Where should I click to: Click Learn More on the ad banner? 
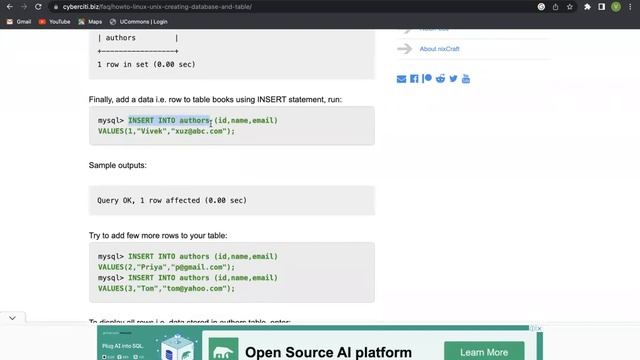click(484, 352)
